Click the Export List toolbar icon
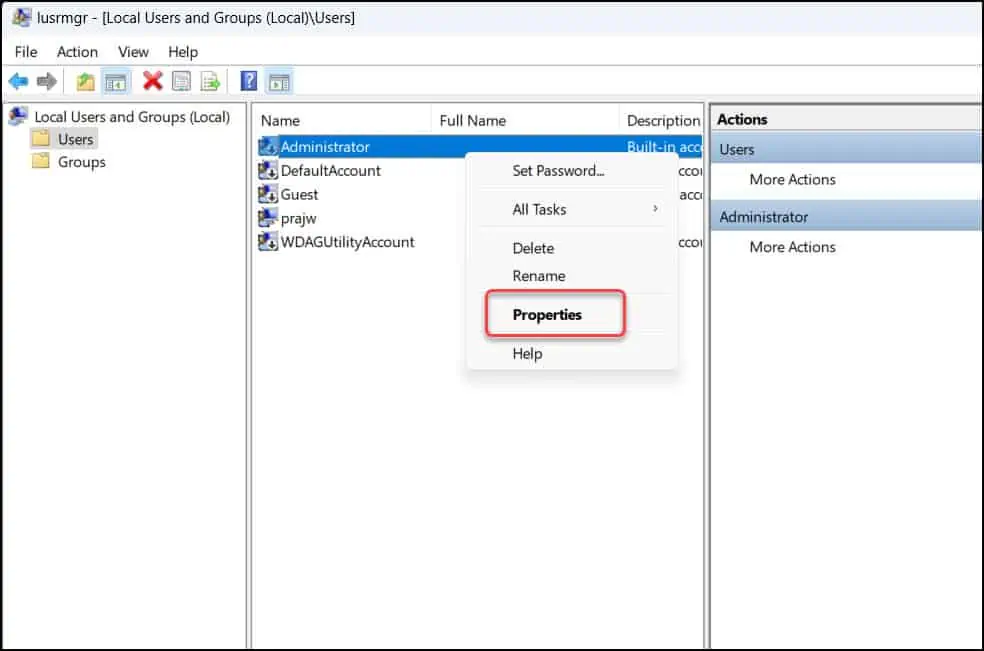This screenshot has width=984, height=651. (x=210, y=82)
